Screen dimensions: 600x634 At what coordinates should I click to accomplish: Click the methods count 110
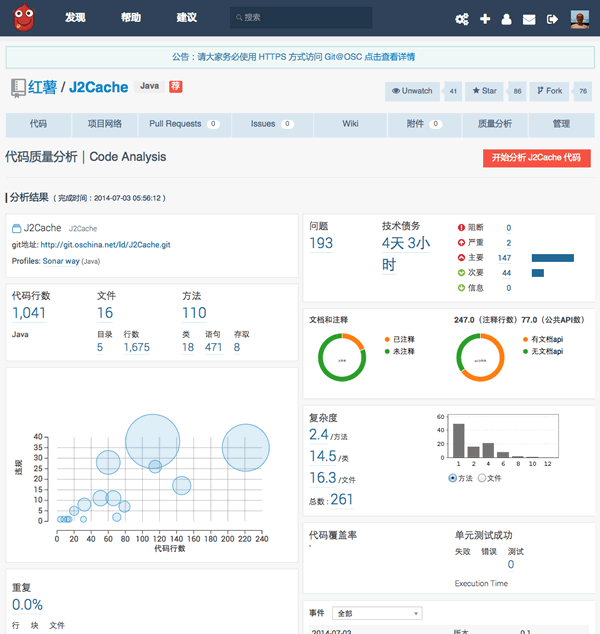(x=194, y=313)
